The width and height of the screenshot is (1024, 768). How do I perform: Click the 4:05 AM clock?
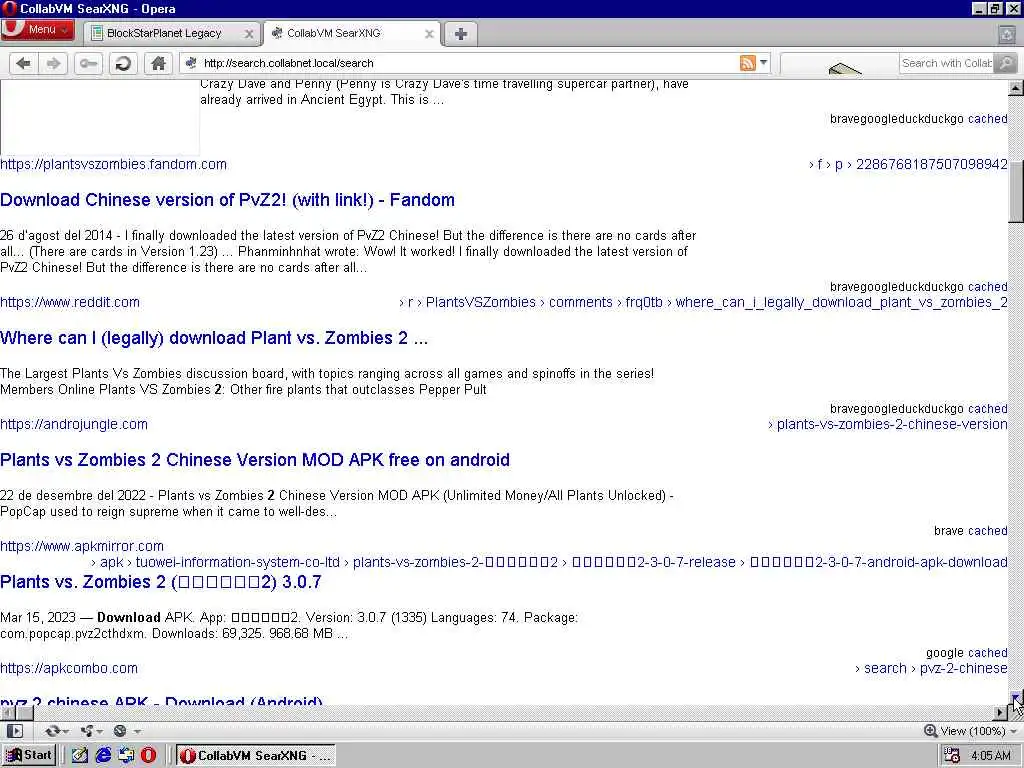pos(991,756)
